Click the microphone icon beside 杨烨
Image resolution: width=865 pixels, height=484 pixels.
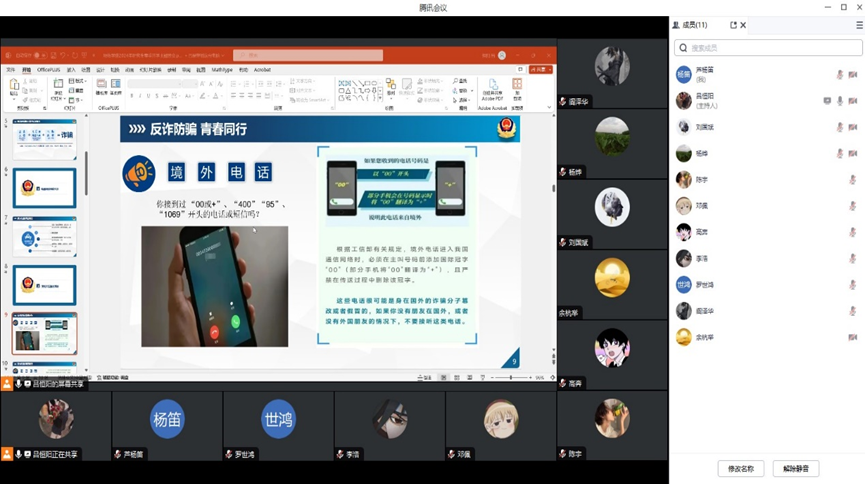coord(840,154)
